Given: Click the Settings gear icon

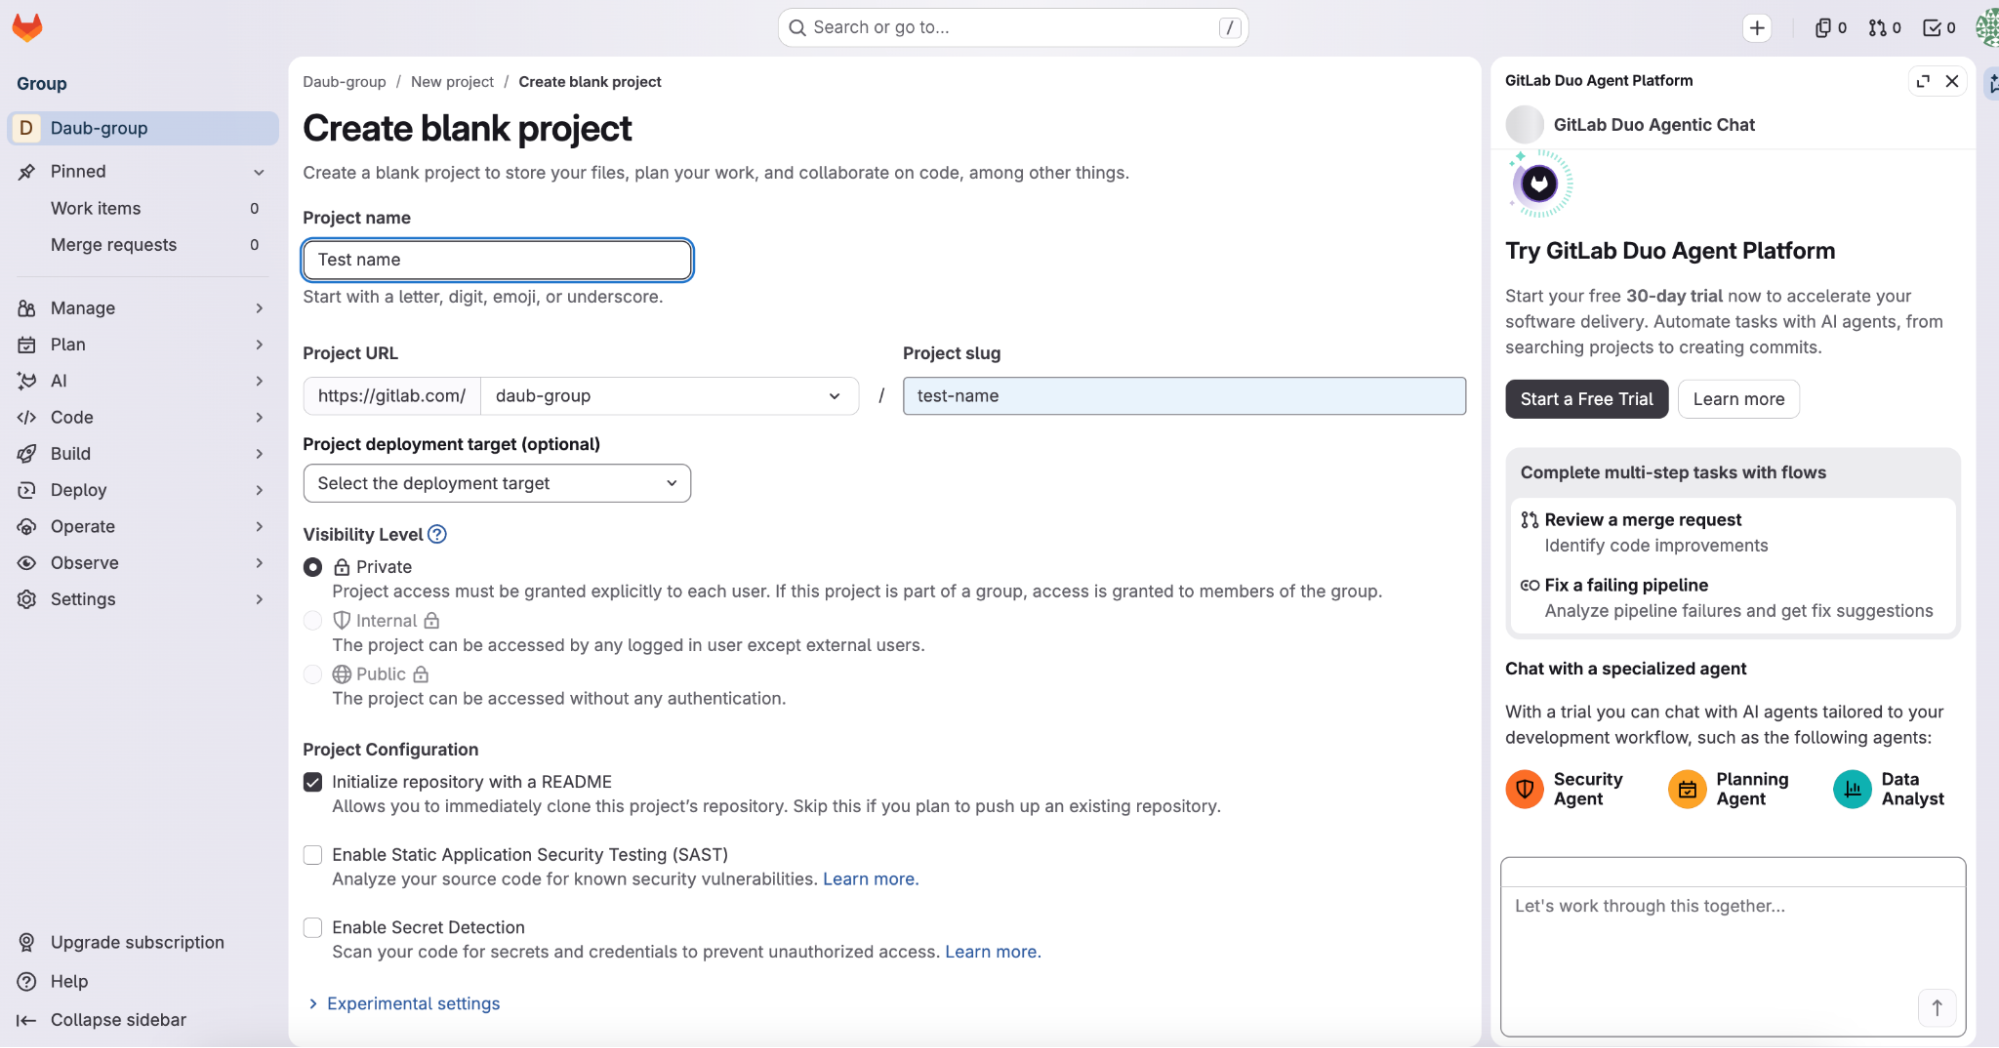Looking at the screenshot, I should point(27,599).
